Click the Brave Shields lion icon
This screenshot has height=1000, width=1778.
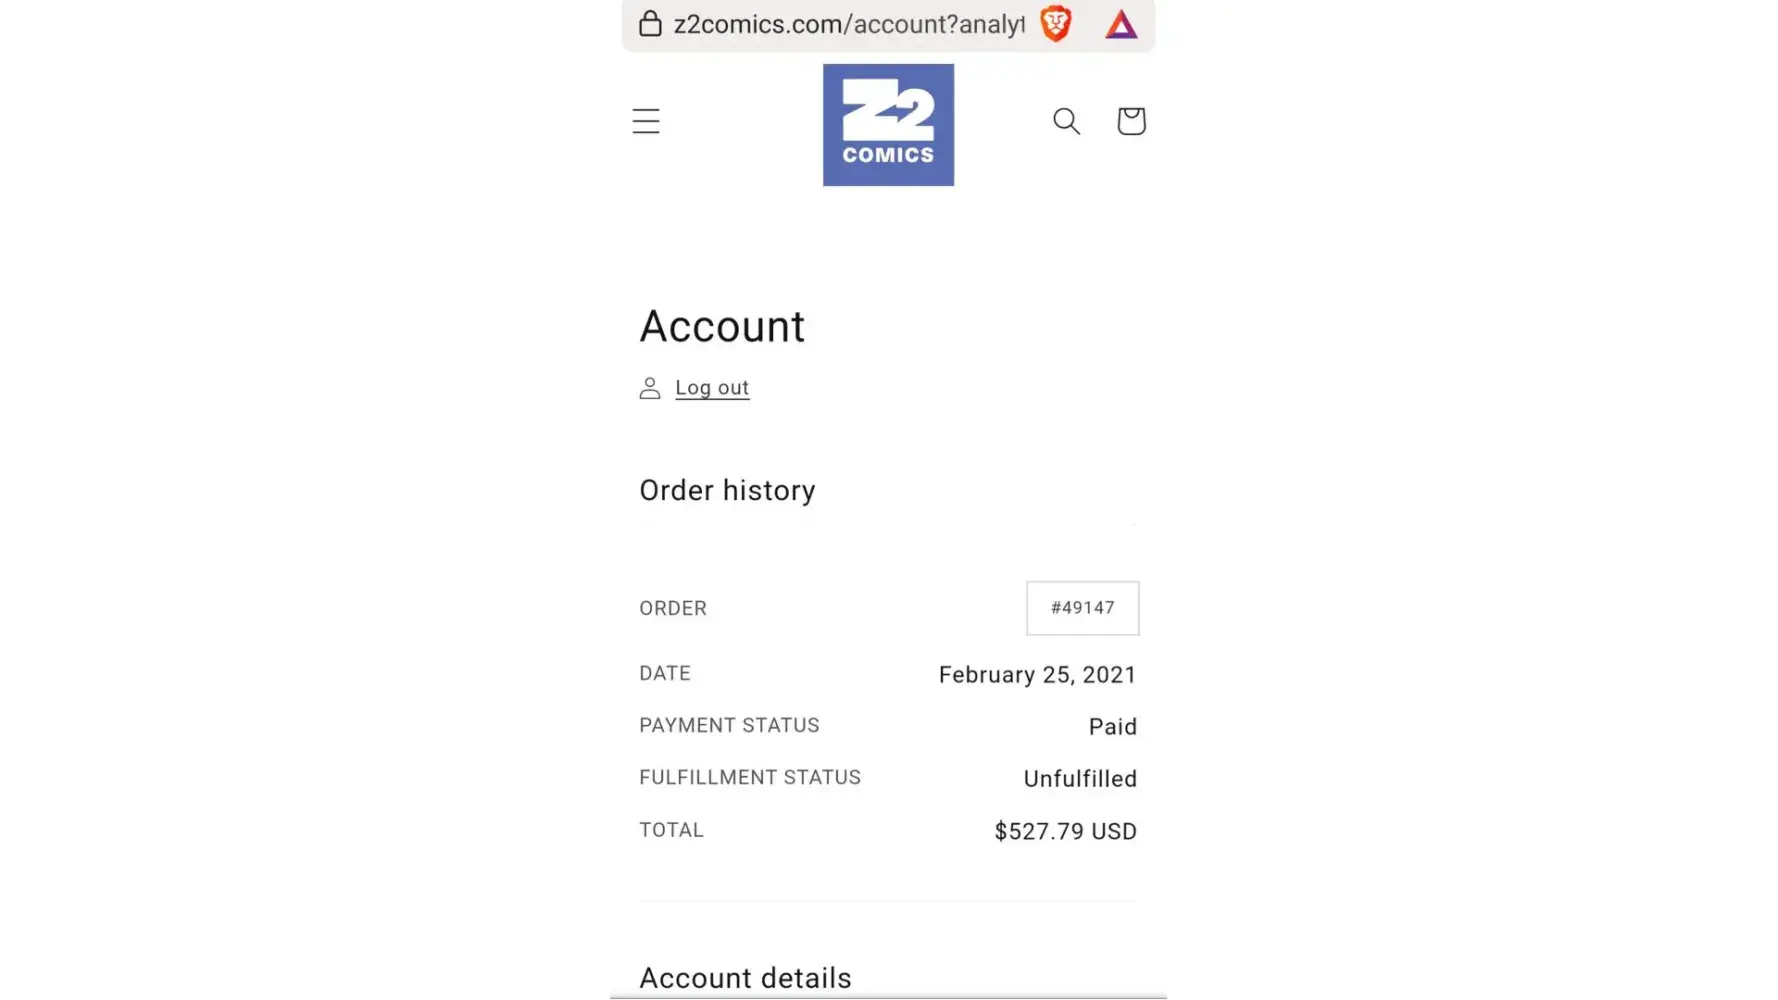coord(1055,23)
